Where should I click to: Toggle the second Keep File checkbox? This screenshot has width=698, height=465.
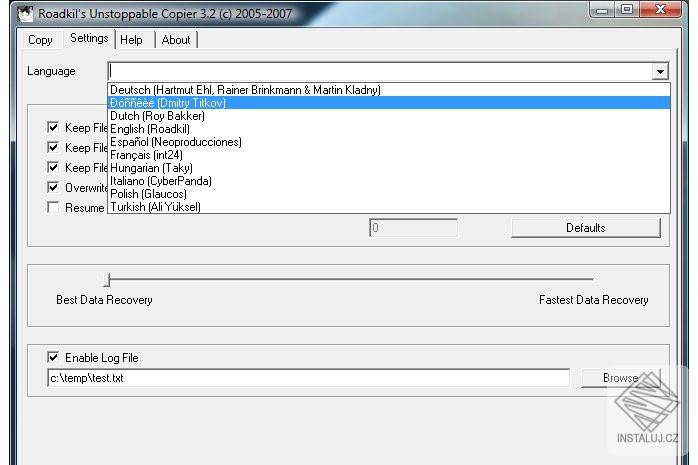click(53, 147)
